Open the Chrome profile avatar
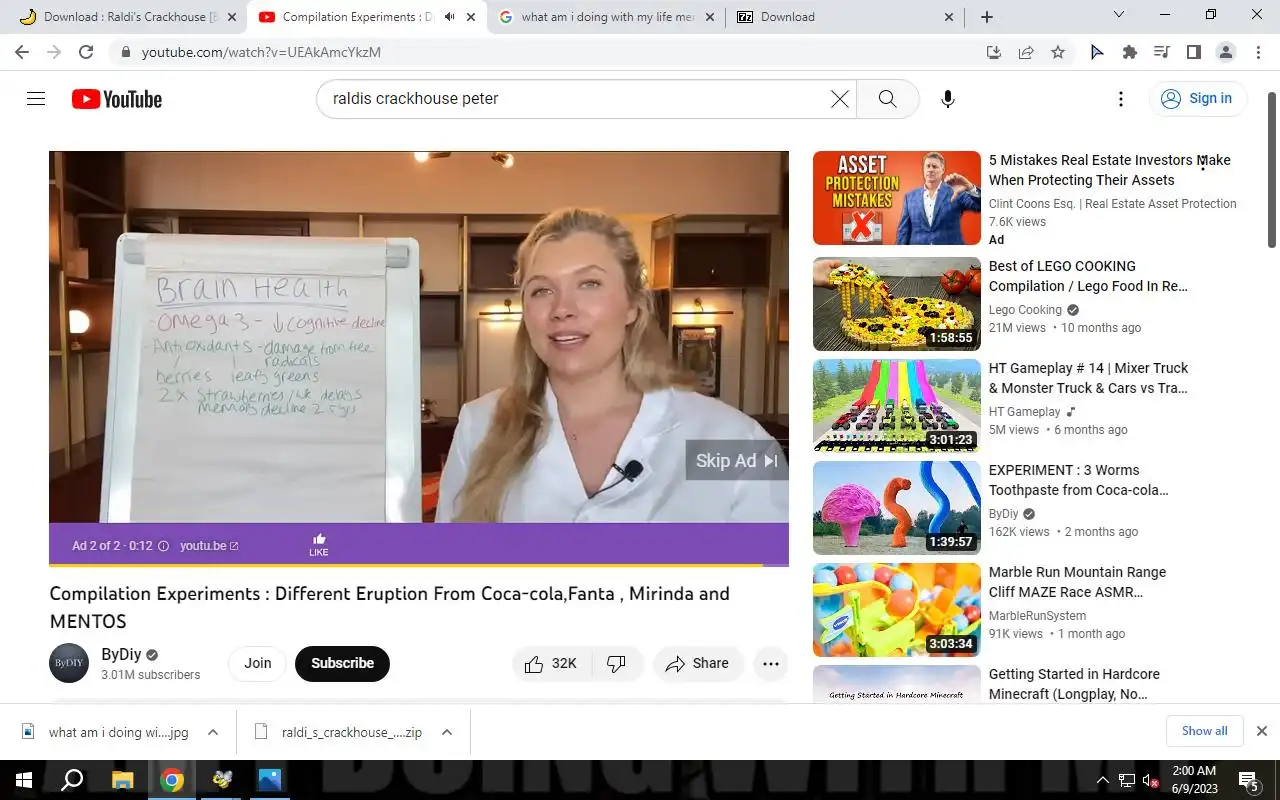 click(x=1225, y=52)
